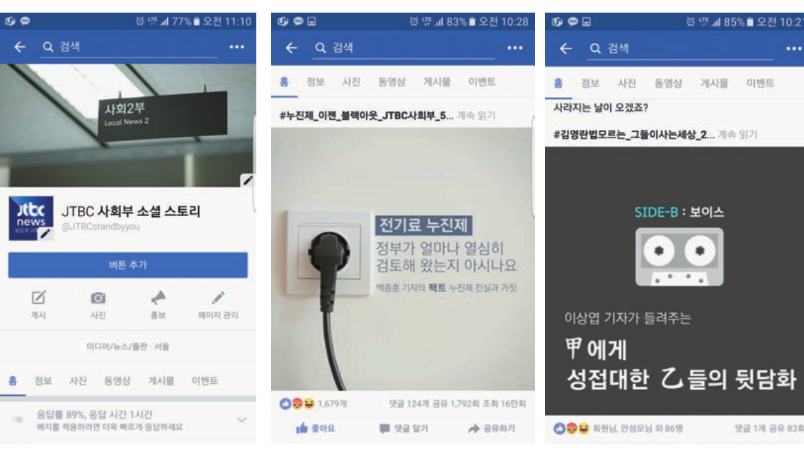Tap back arrow on JTBC page screen

tap(19, 47)
